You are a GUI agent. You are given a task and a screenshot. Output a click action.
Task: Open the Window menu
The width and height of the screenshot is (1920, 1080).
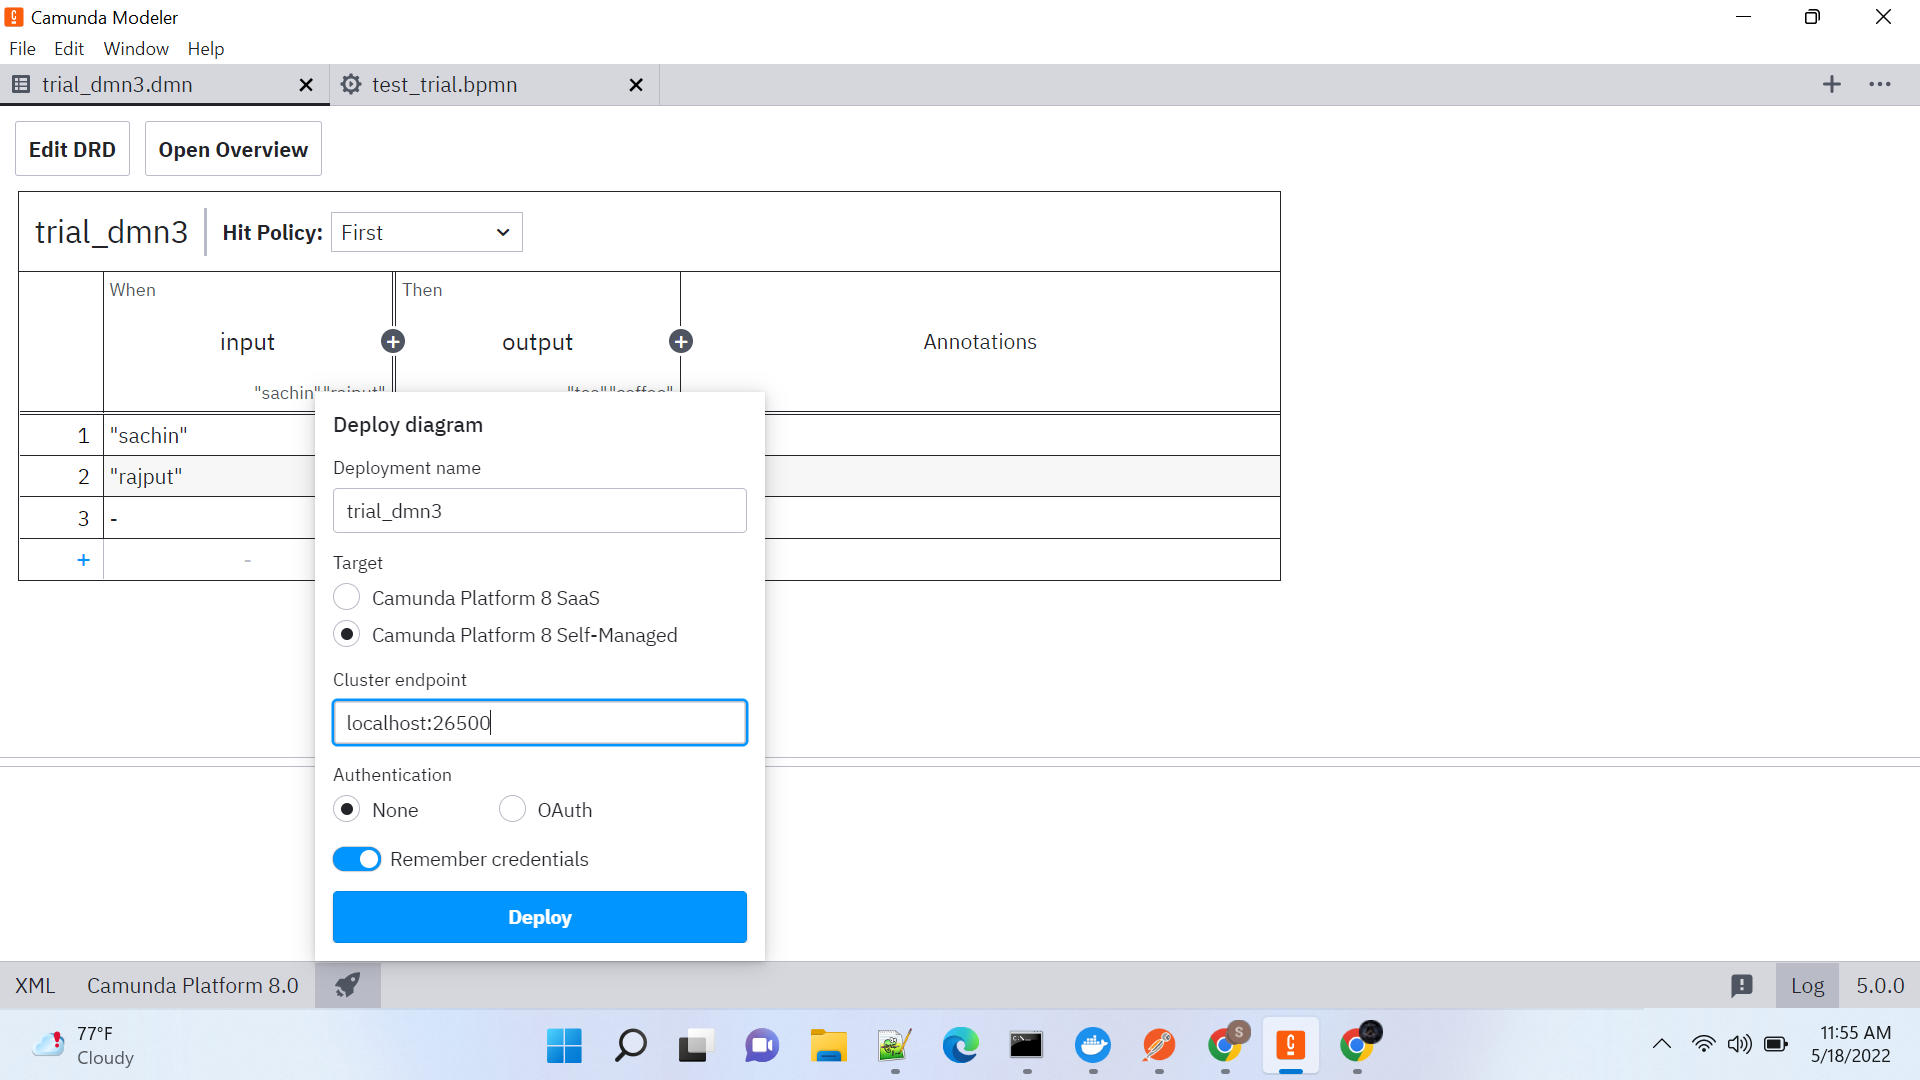tap(136, 49)
